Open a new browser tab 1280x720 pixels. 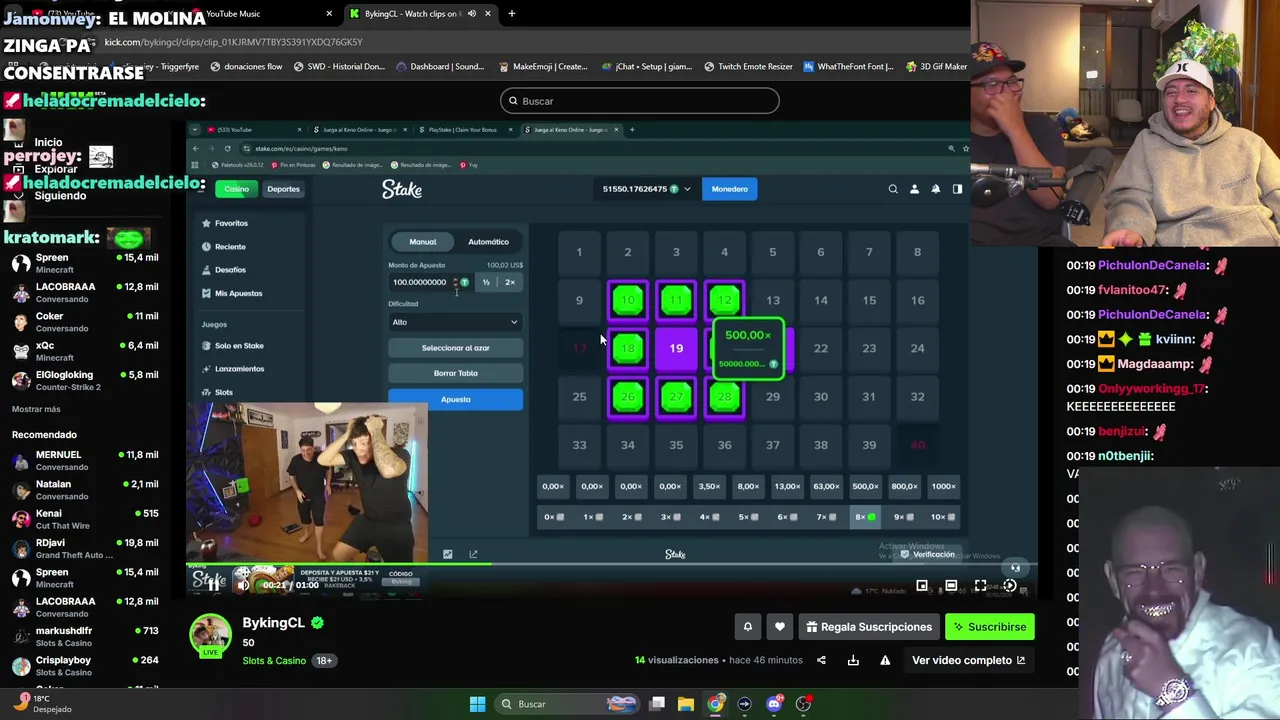511,14
